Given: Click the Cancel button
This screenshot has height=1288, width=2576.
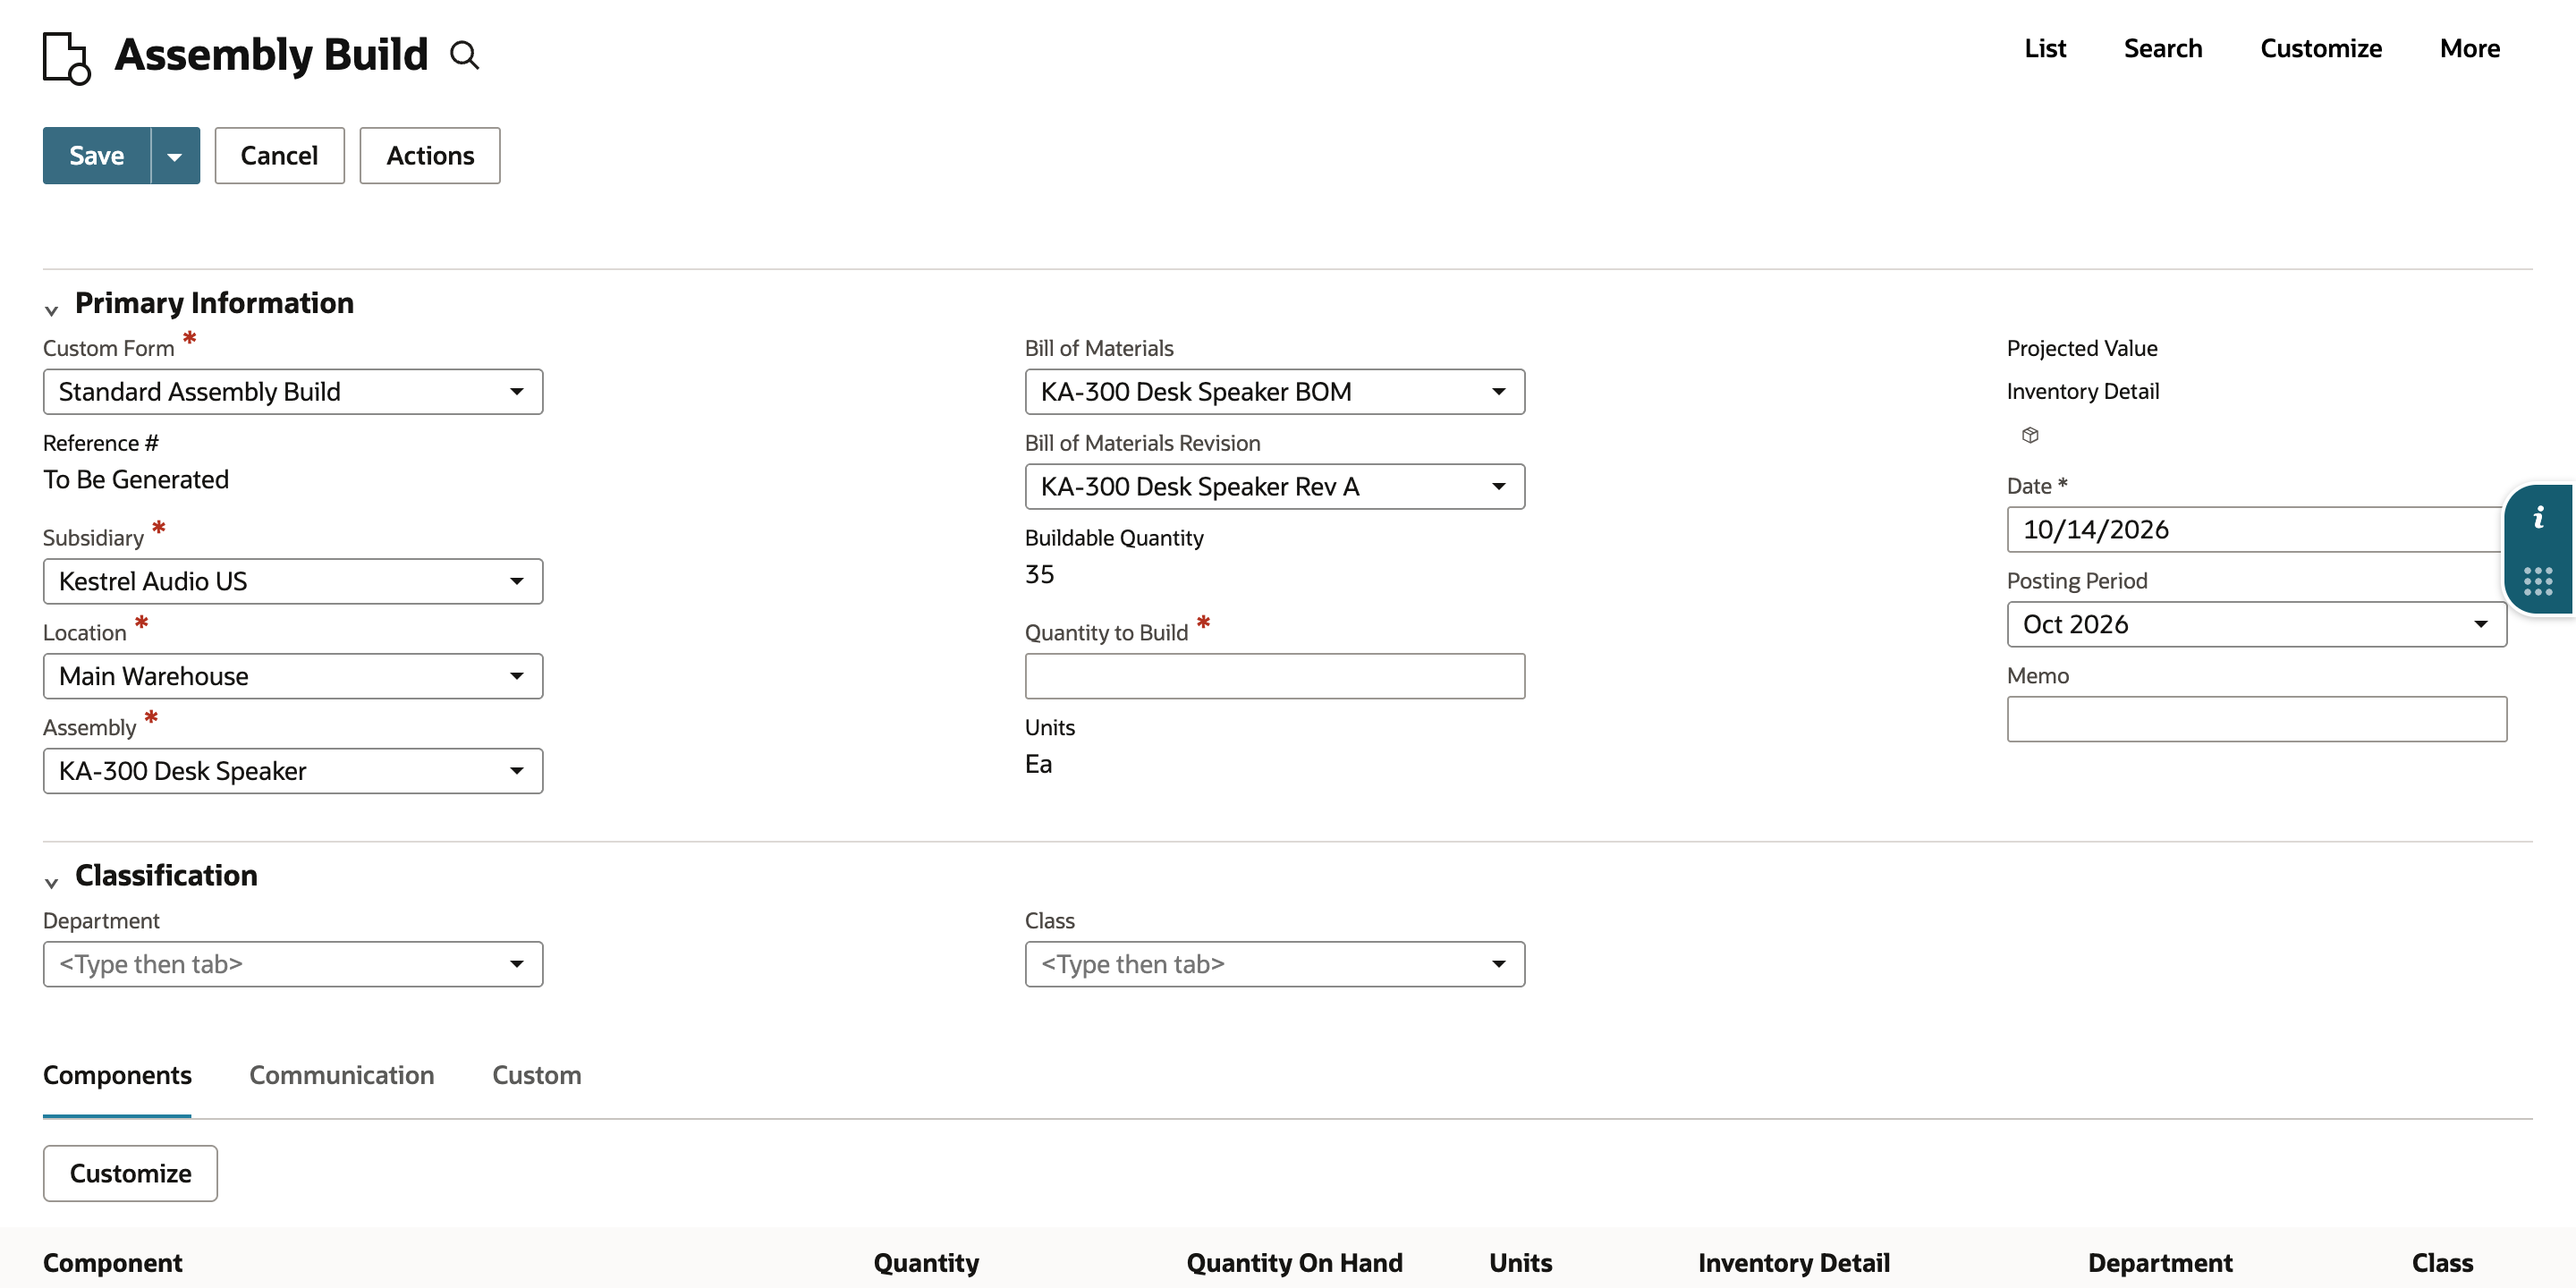Looking at the screenshot, I should click(279, 156).
